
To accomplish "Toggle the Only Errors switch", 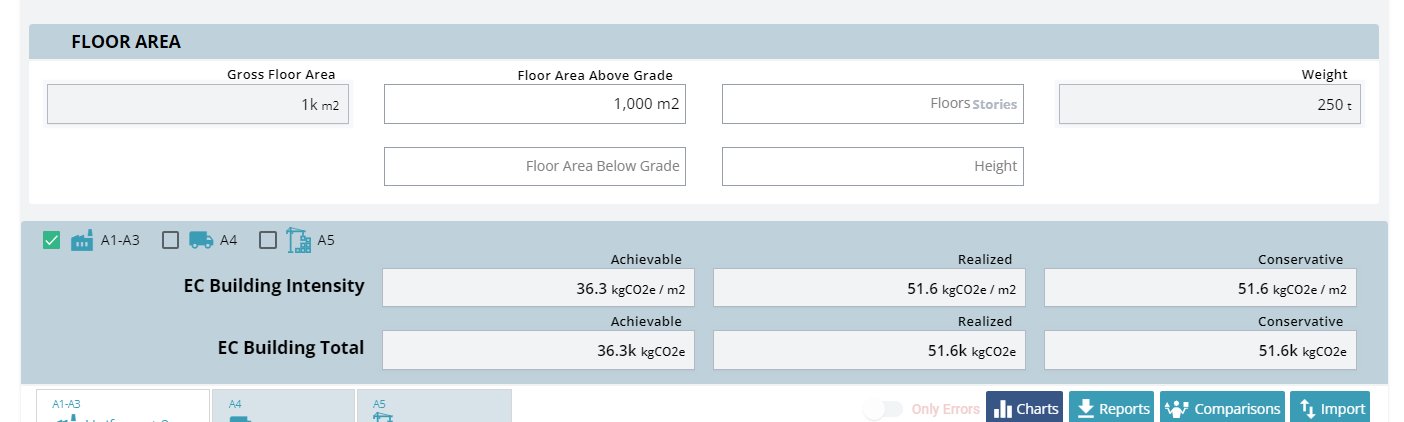I will [x=884, y=409].
